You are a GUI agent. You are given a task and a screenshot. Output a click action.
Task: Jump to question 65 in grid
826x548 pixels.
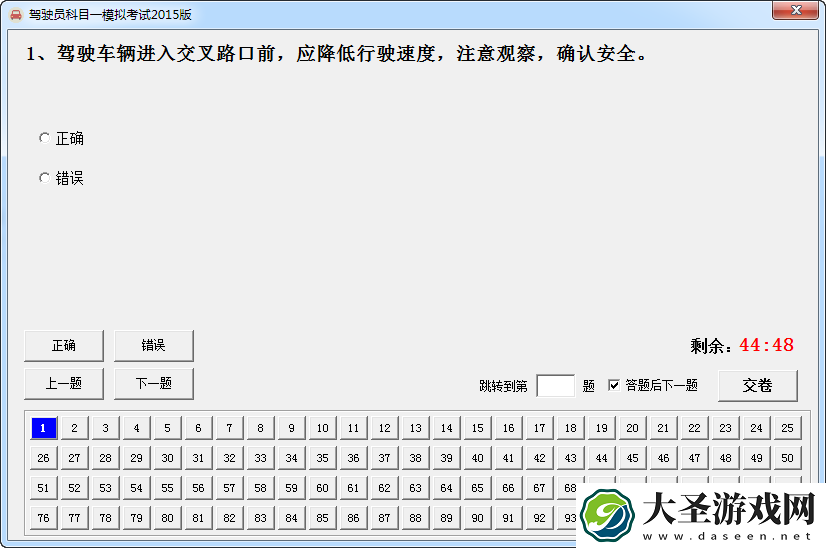coord(477,488)
